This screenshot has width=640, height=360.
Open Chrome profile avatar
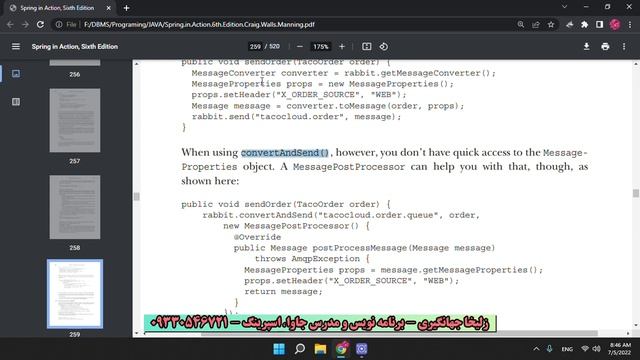(x=615, y=24)
